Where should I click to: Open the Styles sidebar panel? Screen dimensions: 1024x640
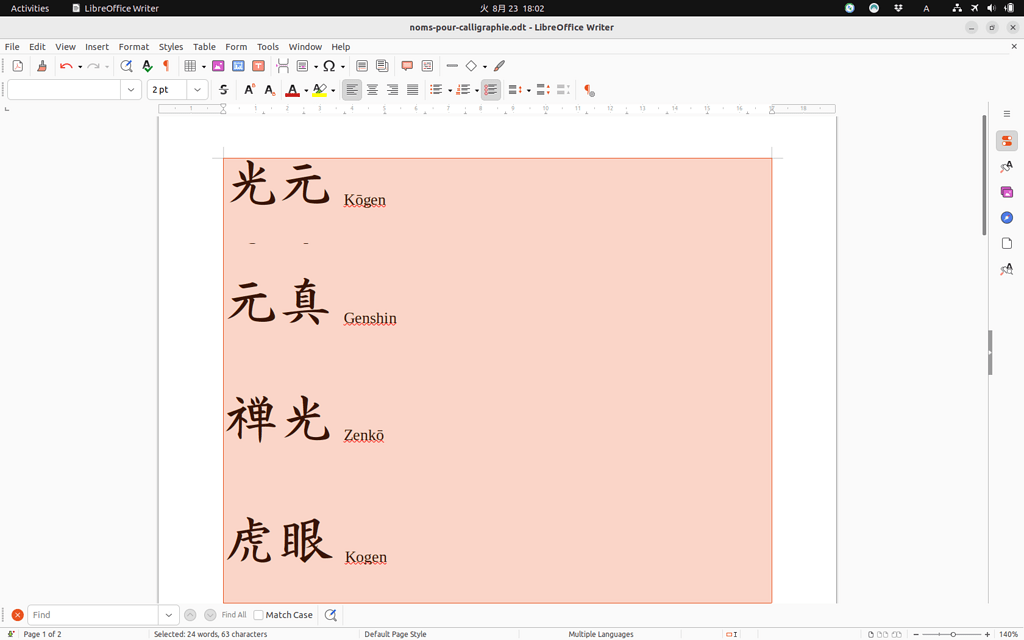[x=1006, y=167]
